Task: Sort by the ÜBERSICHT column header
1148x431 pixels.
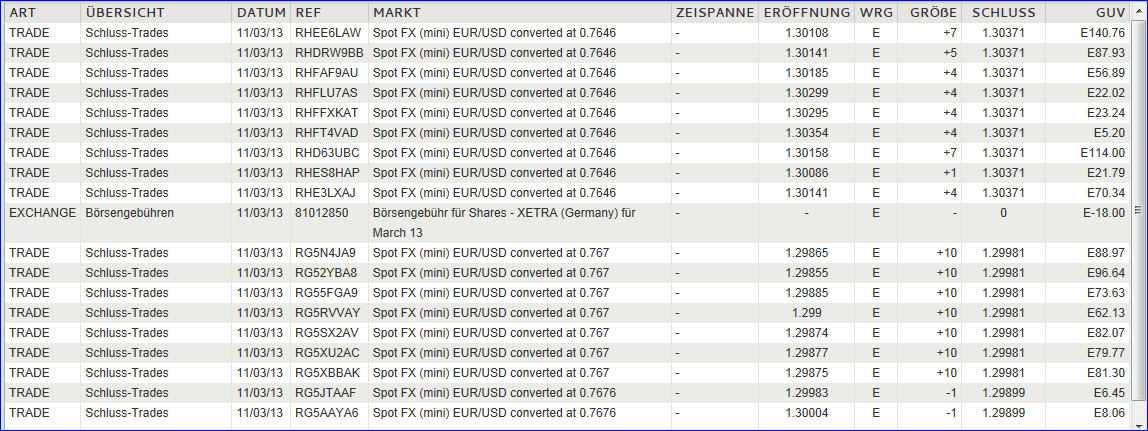Action: (x=125, y=13)
